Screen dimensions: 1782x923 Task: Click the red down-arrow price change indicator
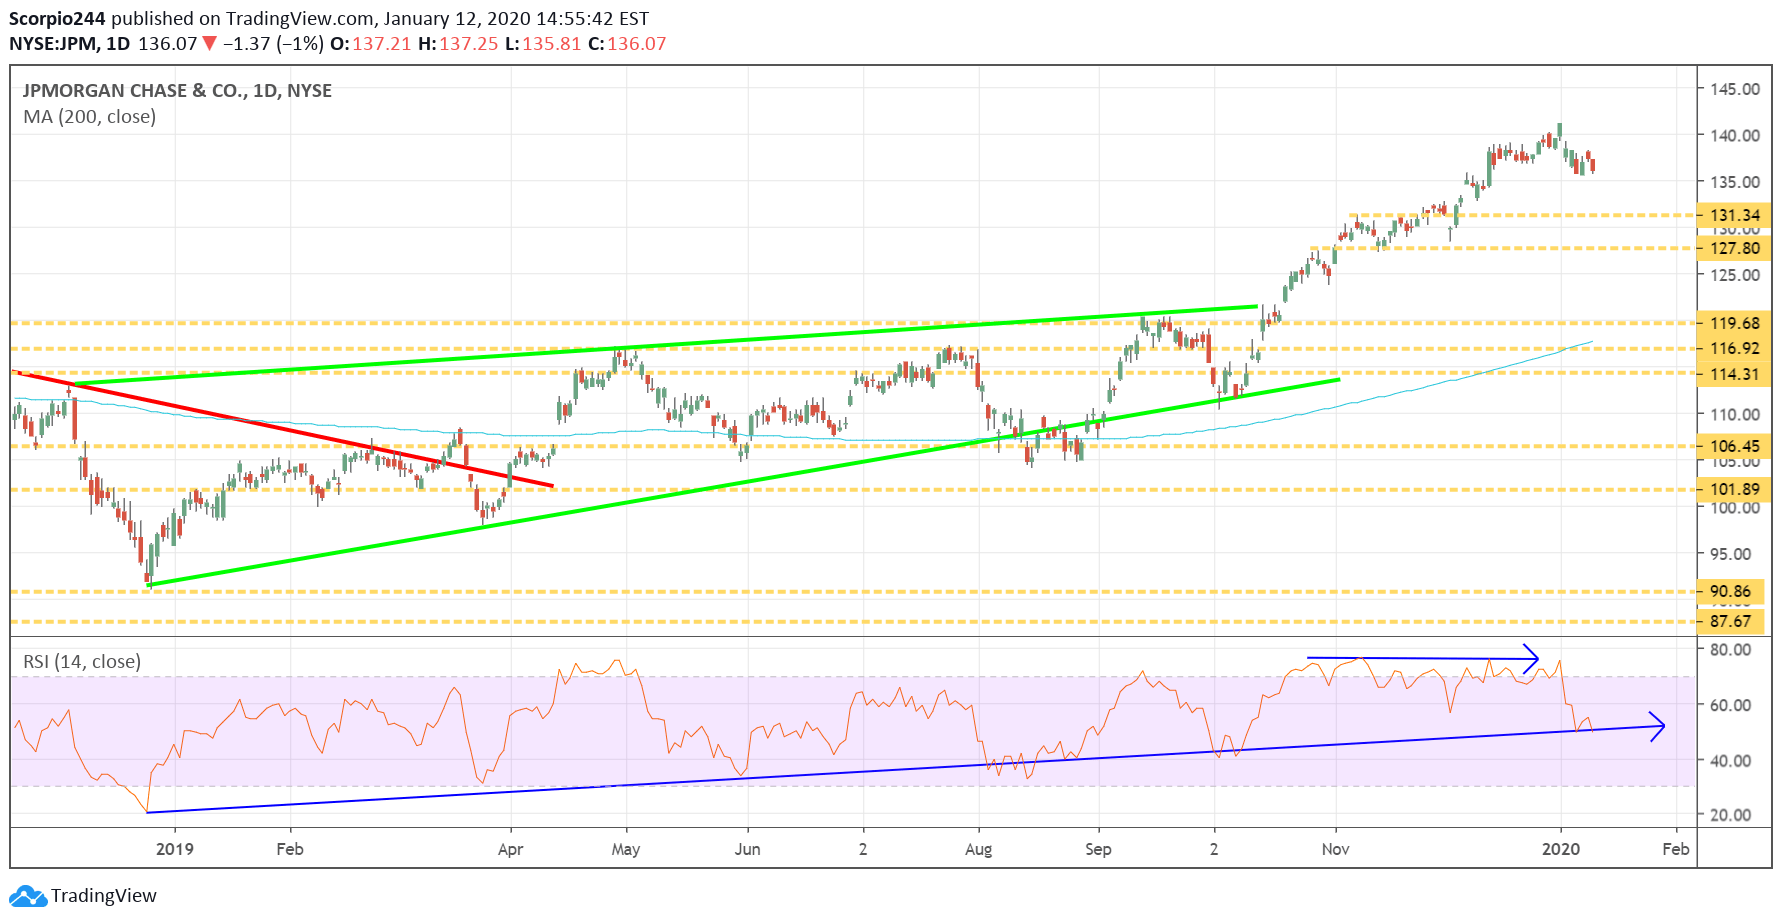(209, 44)
